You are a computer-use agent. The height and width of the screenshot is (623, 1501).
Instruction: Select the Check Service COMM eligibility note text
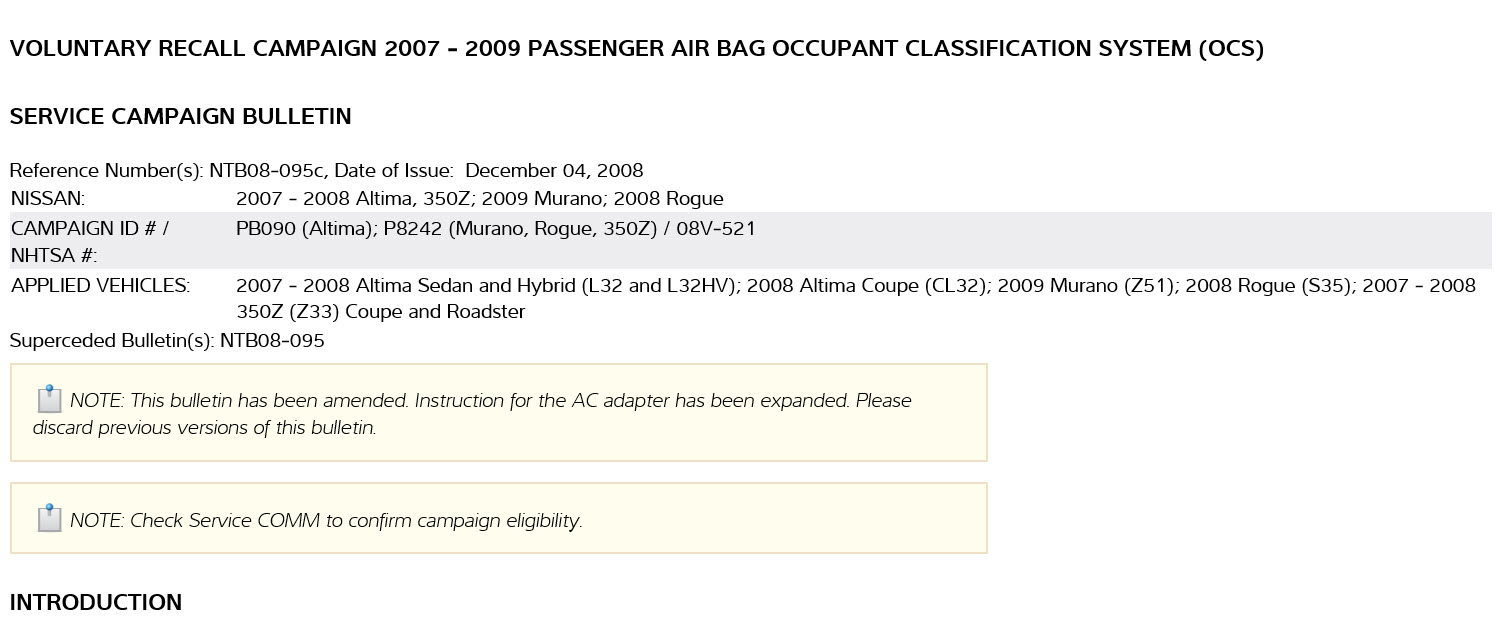tap(326, 520)
